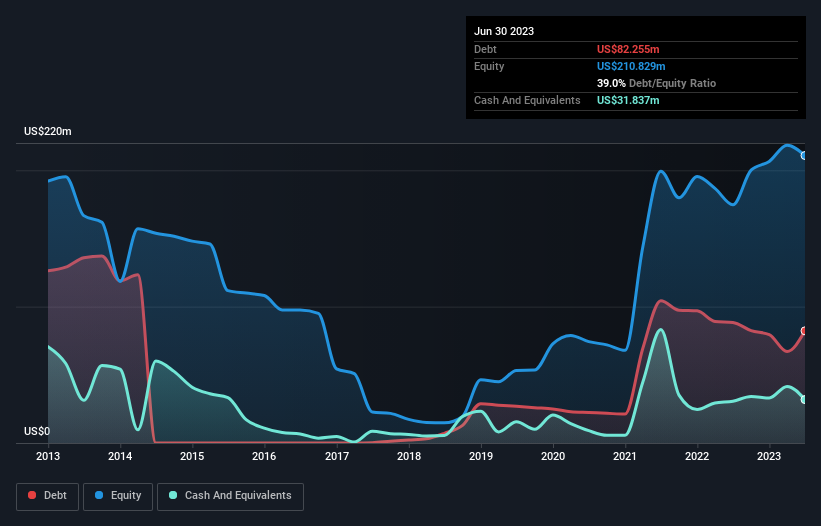Click the US$0 y-axis label
The image size is (821, 526).
pos(37,431)
